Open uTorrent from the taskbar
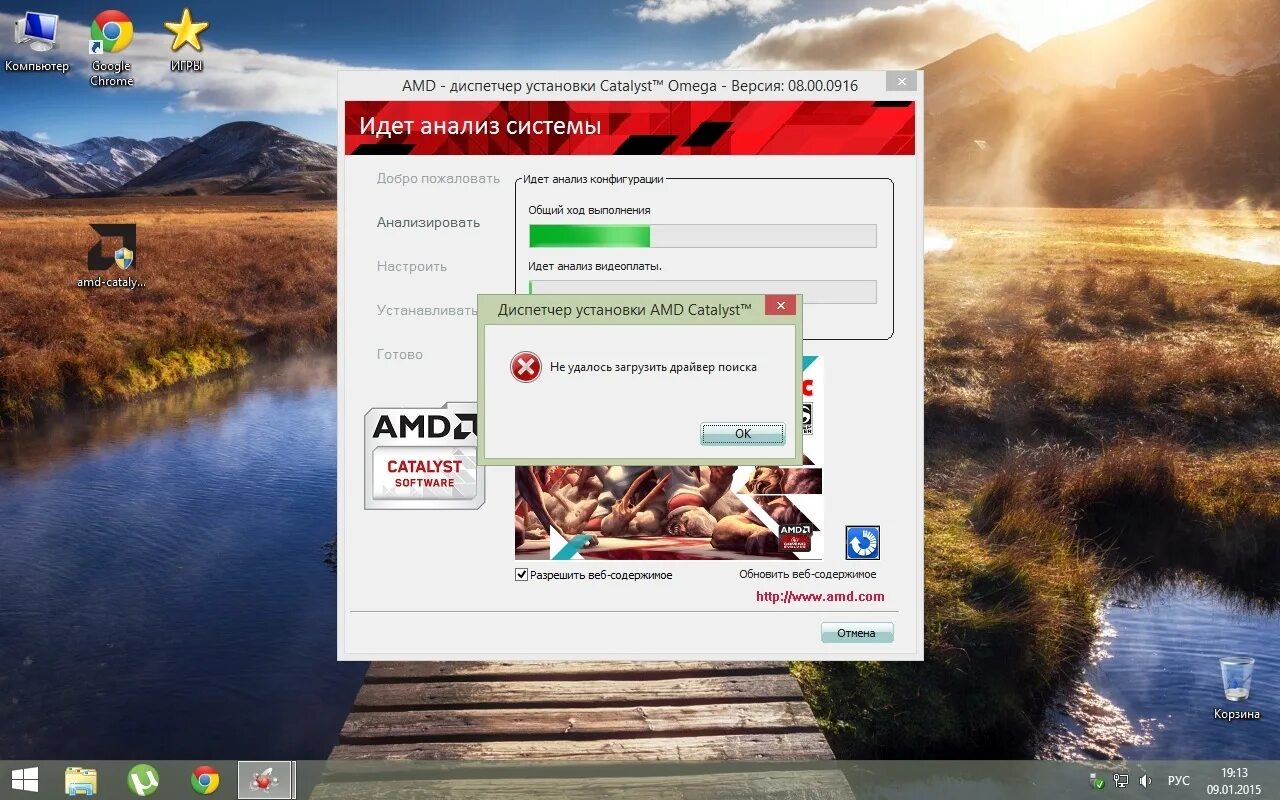The height and width of the screenshot is (800, 1280). (143, 780)
